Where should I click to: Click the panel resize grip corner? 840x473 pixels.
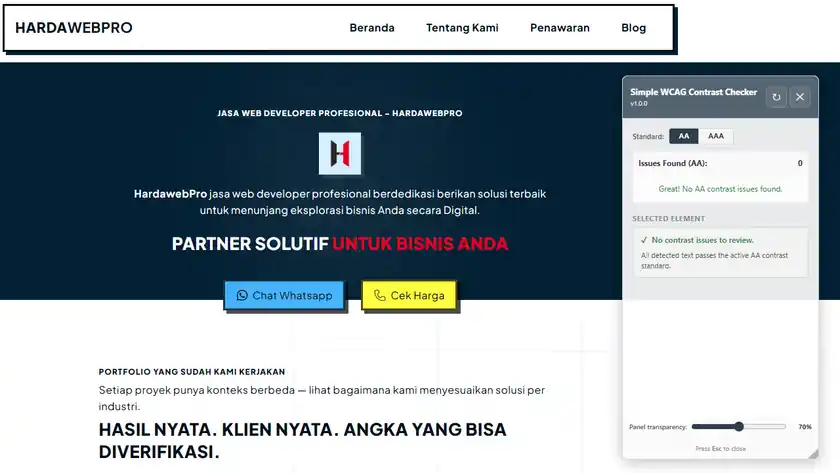[x=813, y=454]
